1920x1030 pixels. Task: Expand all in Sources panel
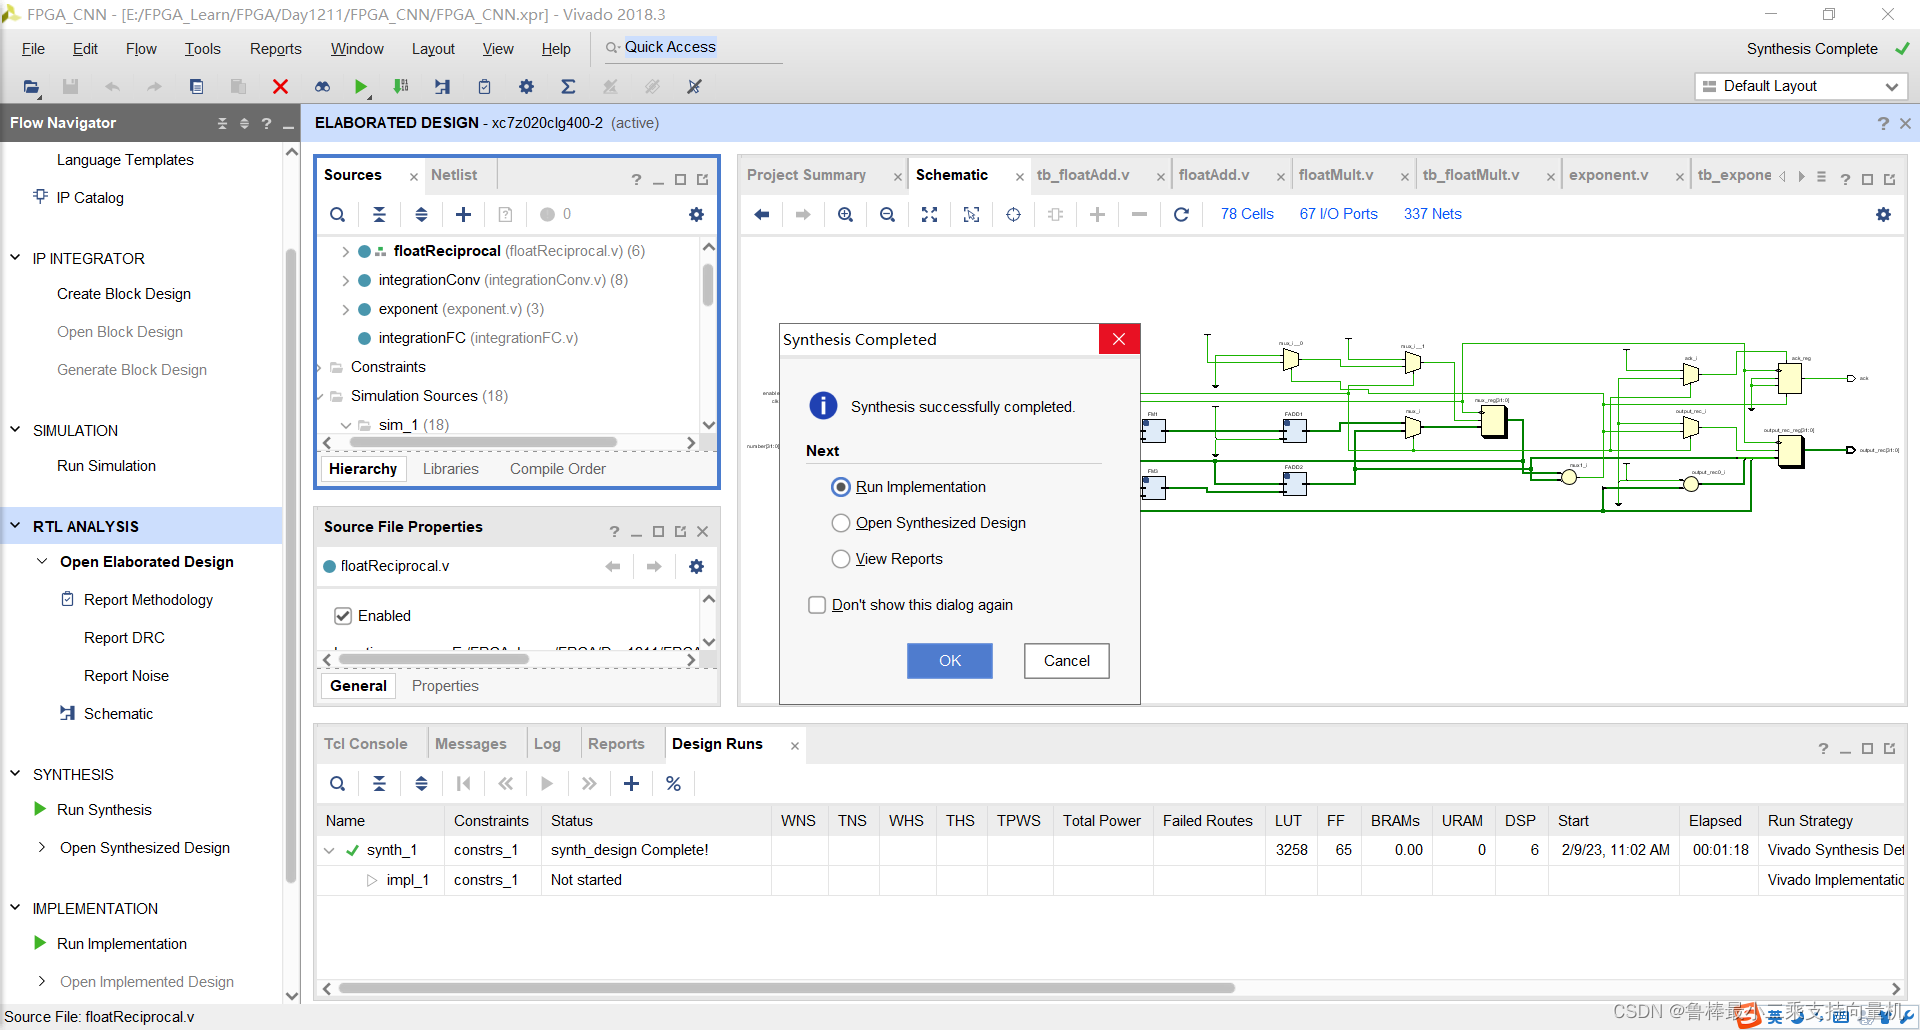click(x=421, y=214)
